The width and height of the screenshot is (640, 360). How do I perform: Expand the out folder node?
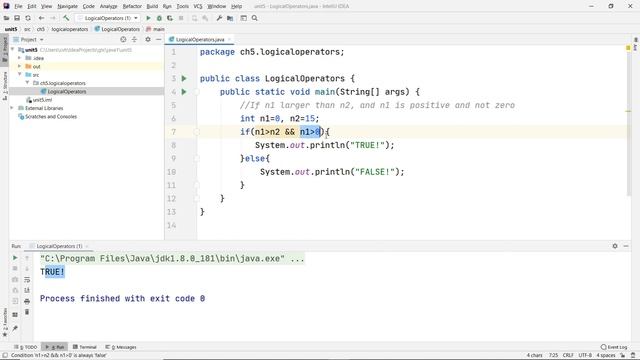[19, 66]
